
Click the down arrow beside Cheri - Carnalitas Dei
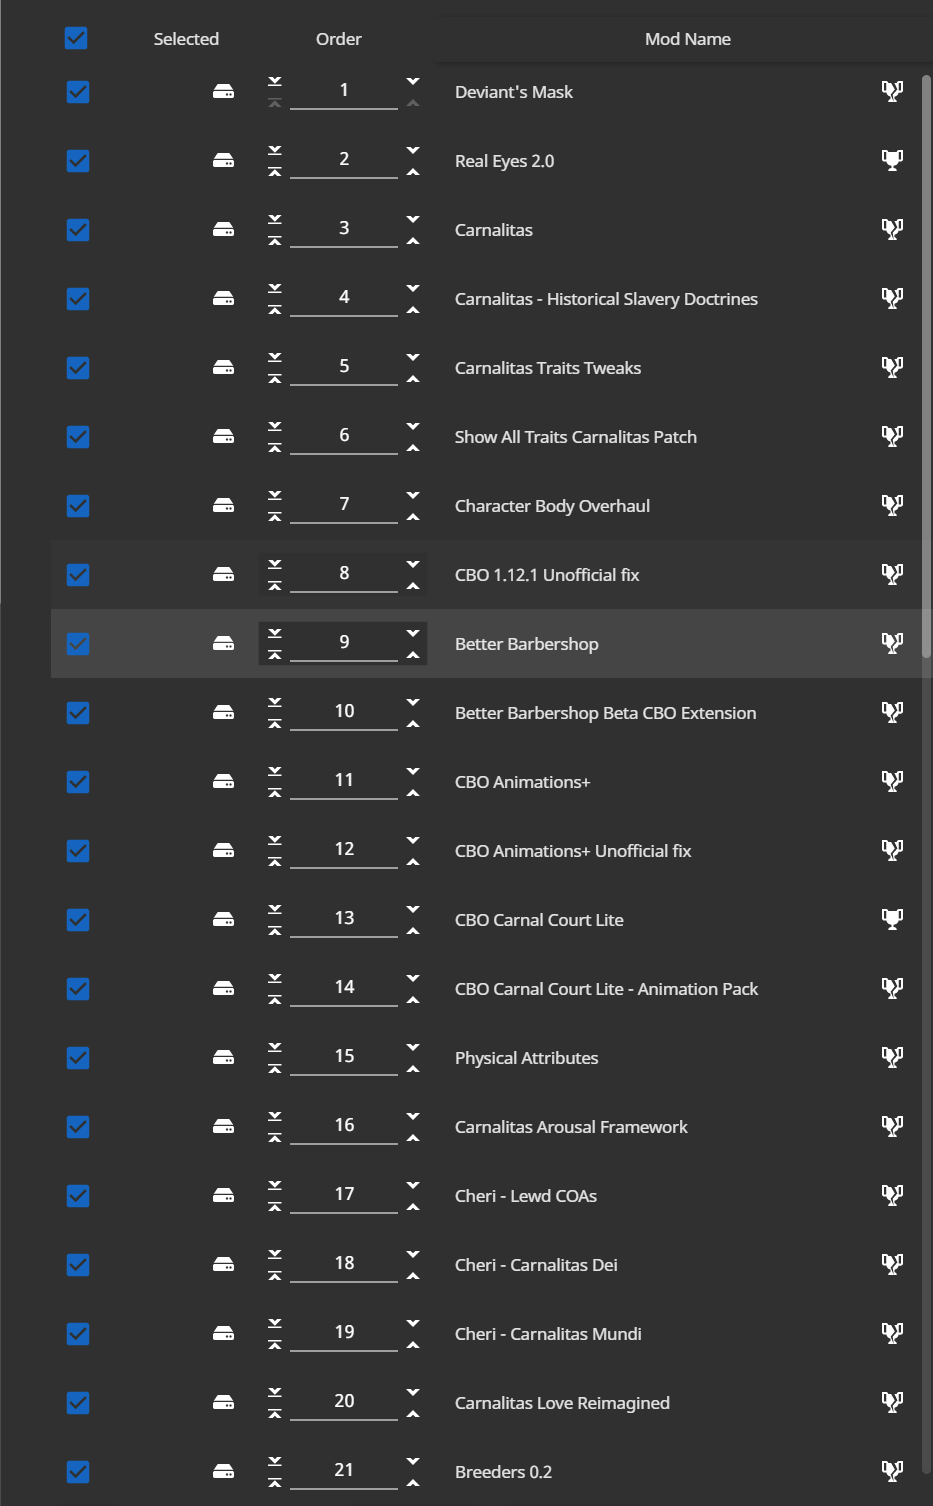tap(413, 1253)
